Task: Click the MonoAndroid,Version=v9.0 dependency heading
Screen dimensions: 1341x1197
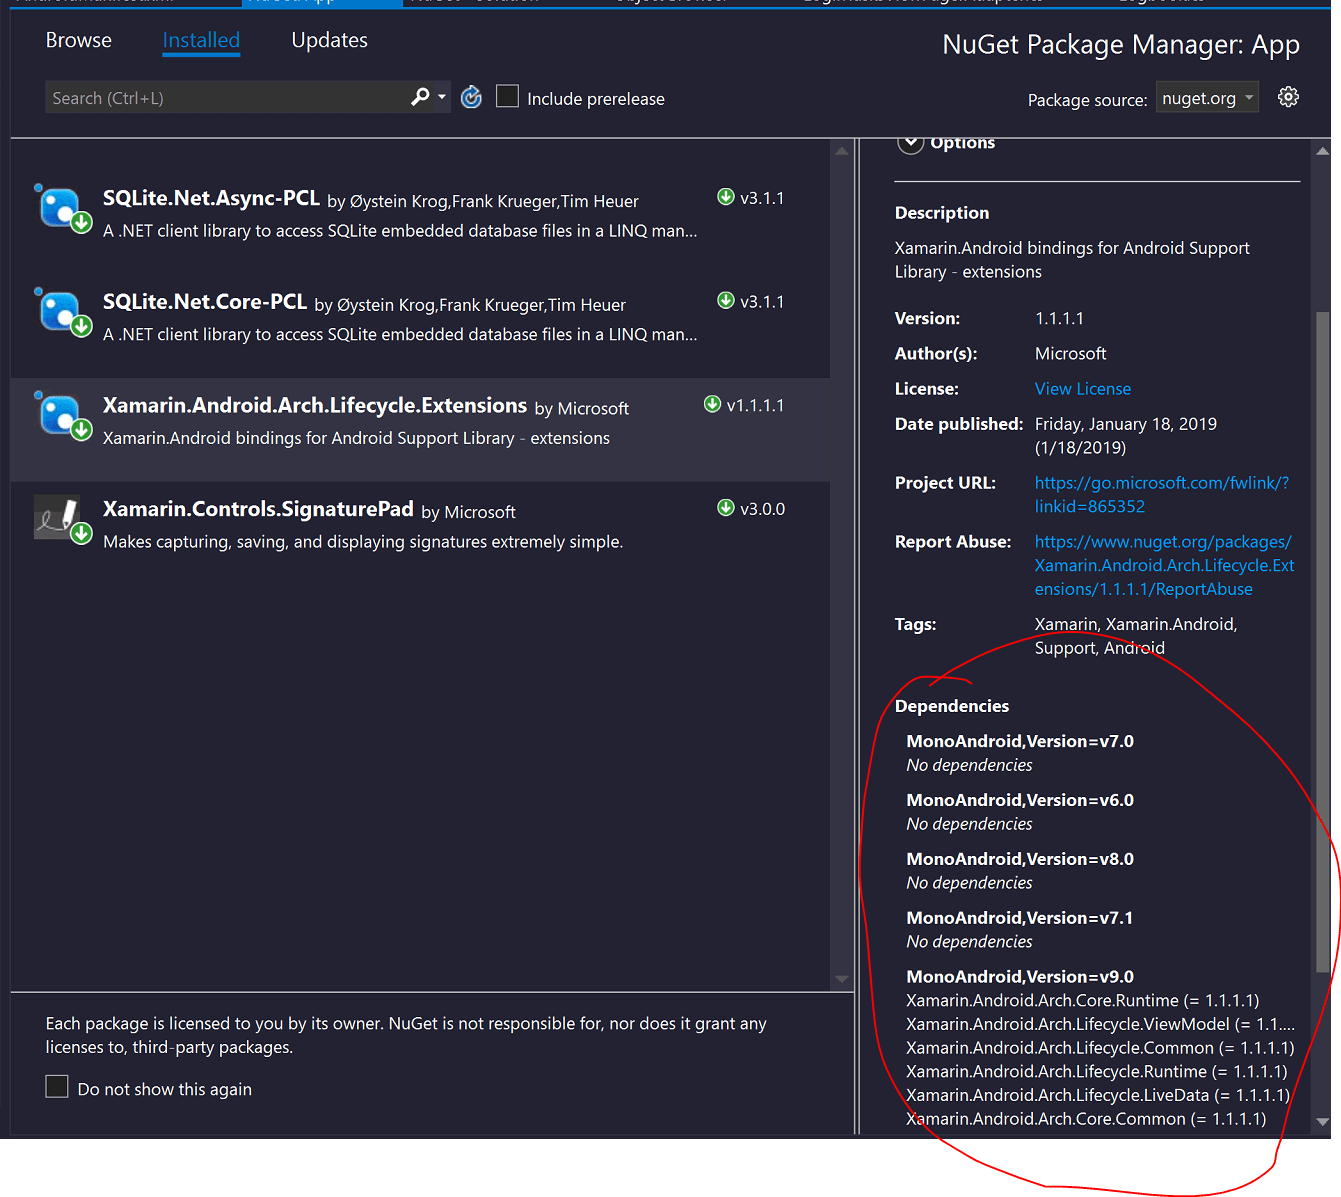Action: tap(1020, 977)
